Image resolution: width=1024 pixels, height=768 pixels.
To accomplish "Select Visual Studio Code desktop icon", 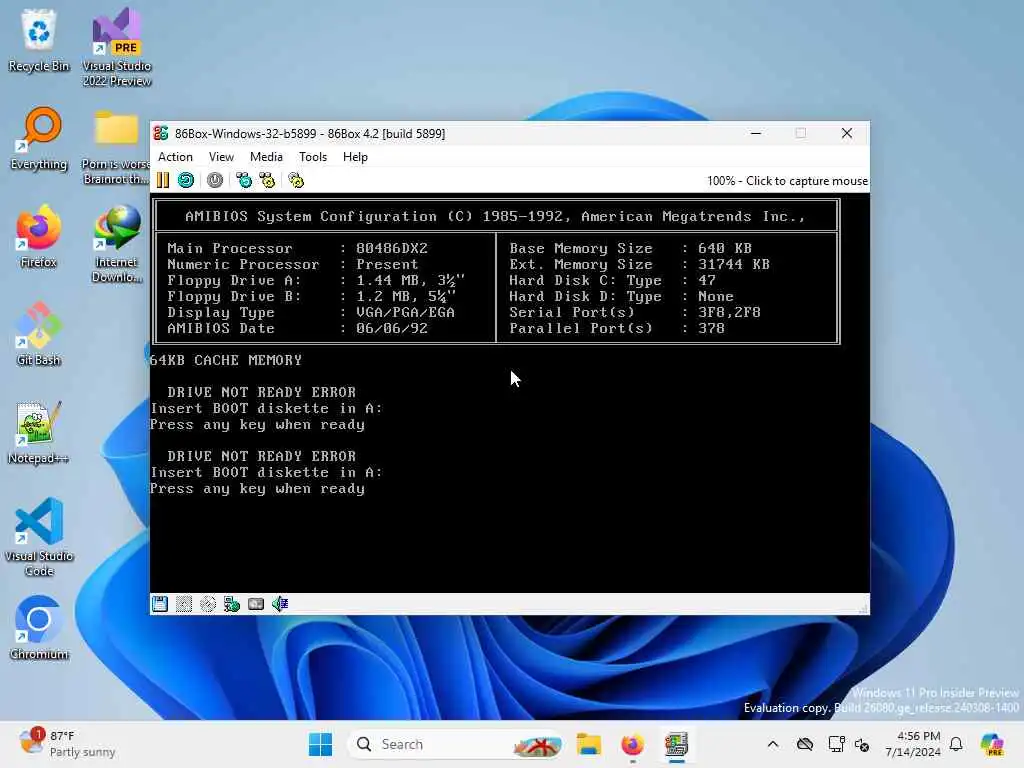I will tap(39, 537).
